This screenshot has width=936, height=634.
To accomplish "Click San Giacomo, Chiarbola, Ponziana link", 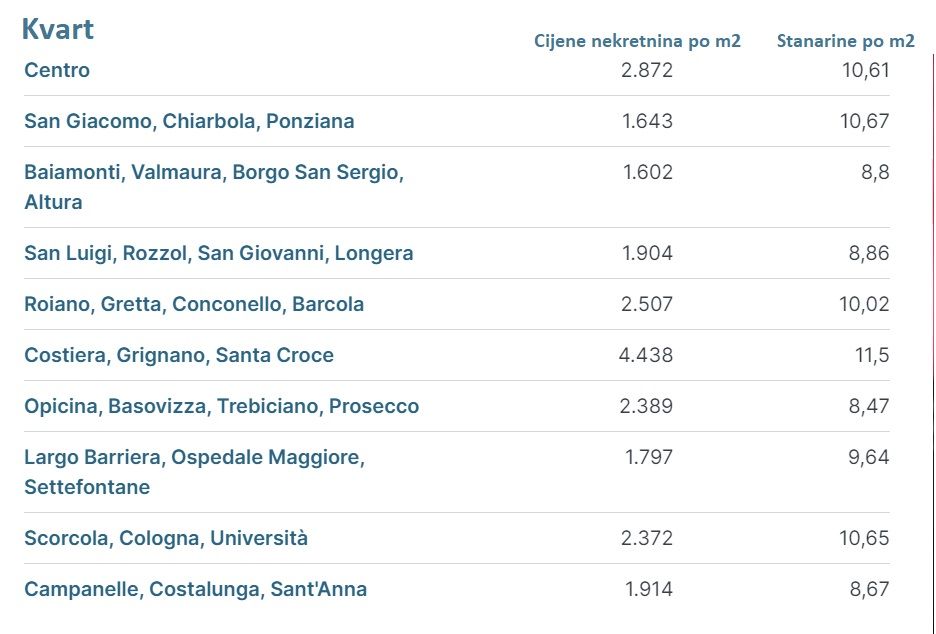I will coord(189,121).
